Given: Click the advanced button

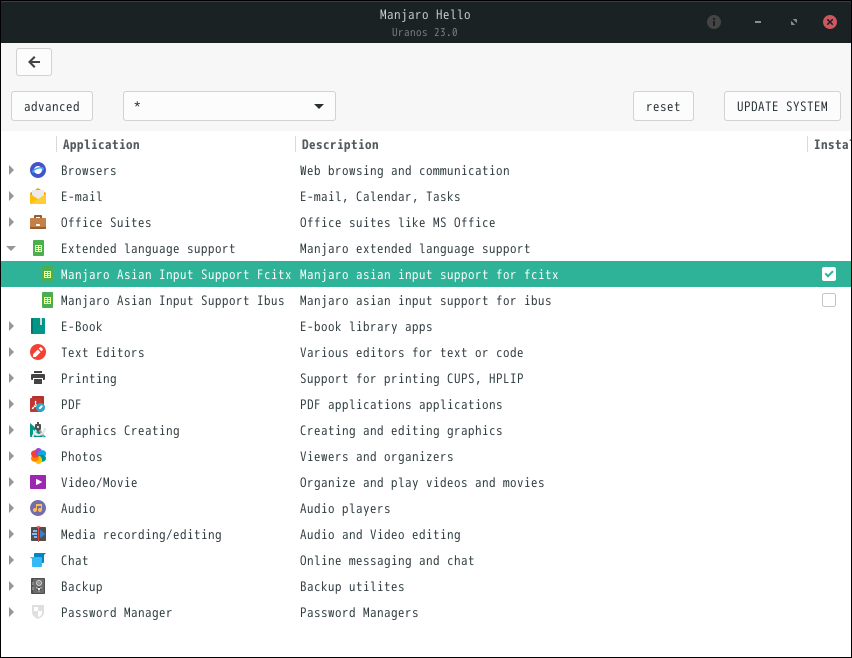Looking at the screenshot, I should (x=52, y=106).
